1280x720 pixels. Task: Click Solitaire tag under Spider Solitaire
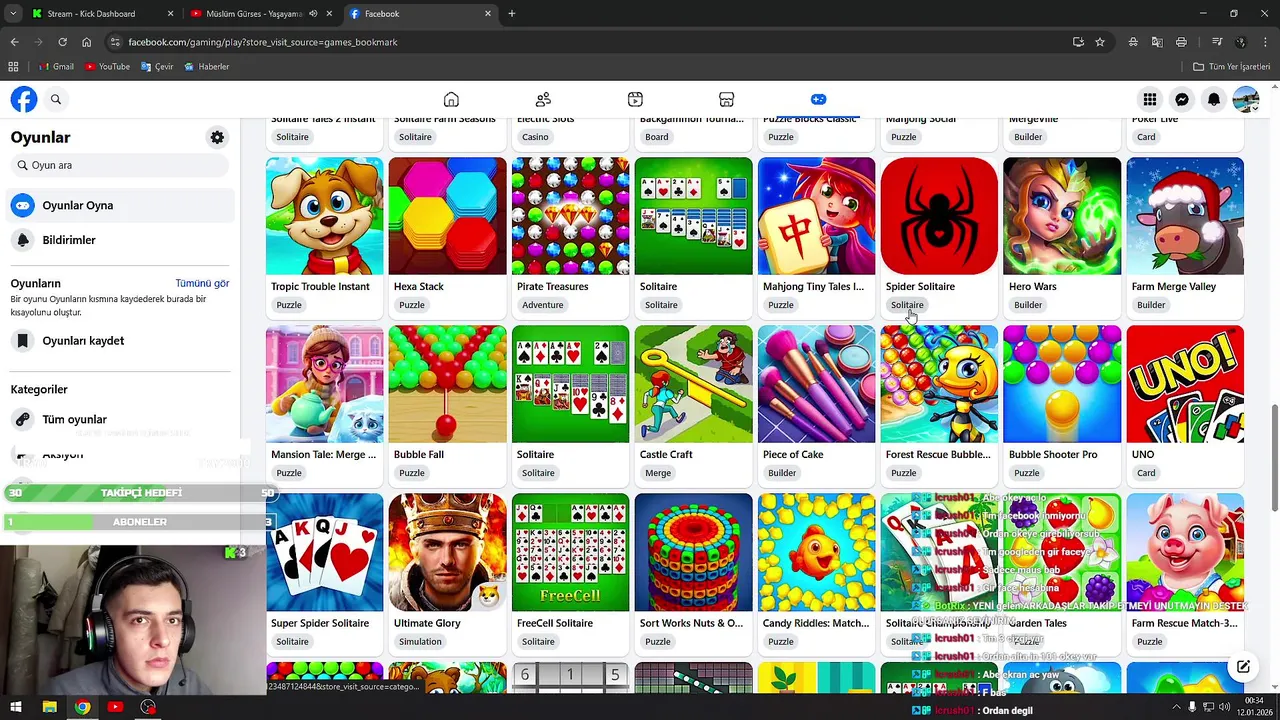pos(907,305)
